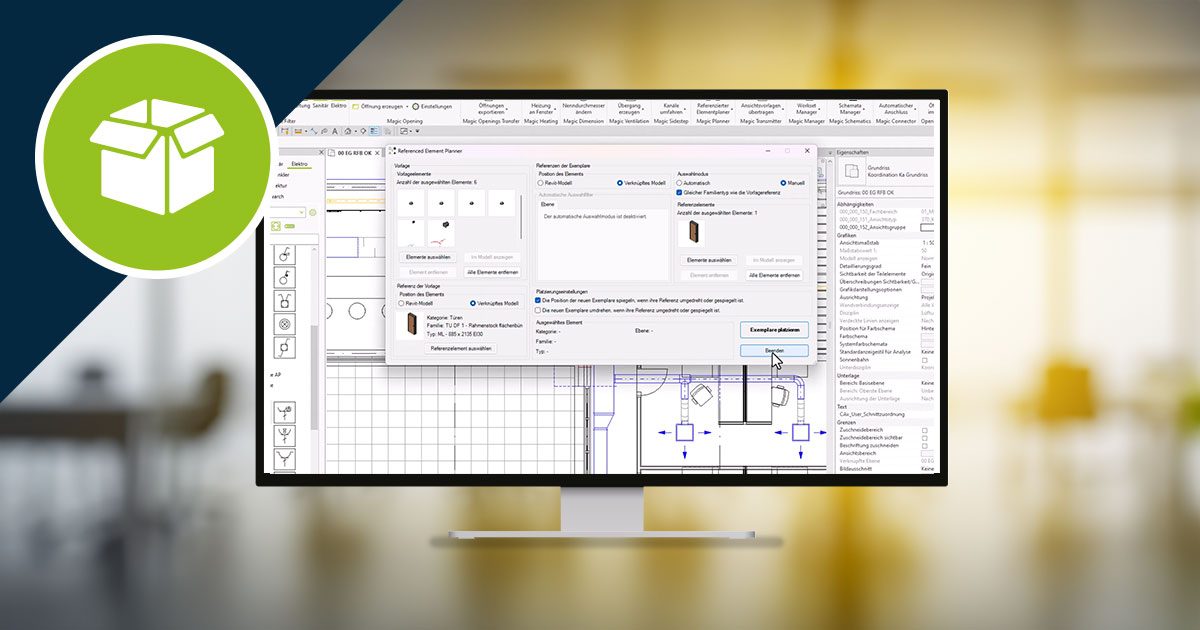This screenshot has height=630, width=1200.
Task: Select the Automatisch selection mode radio
Action: 681,183
